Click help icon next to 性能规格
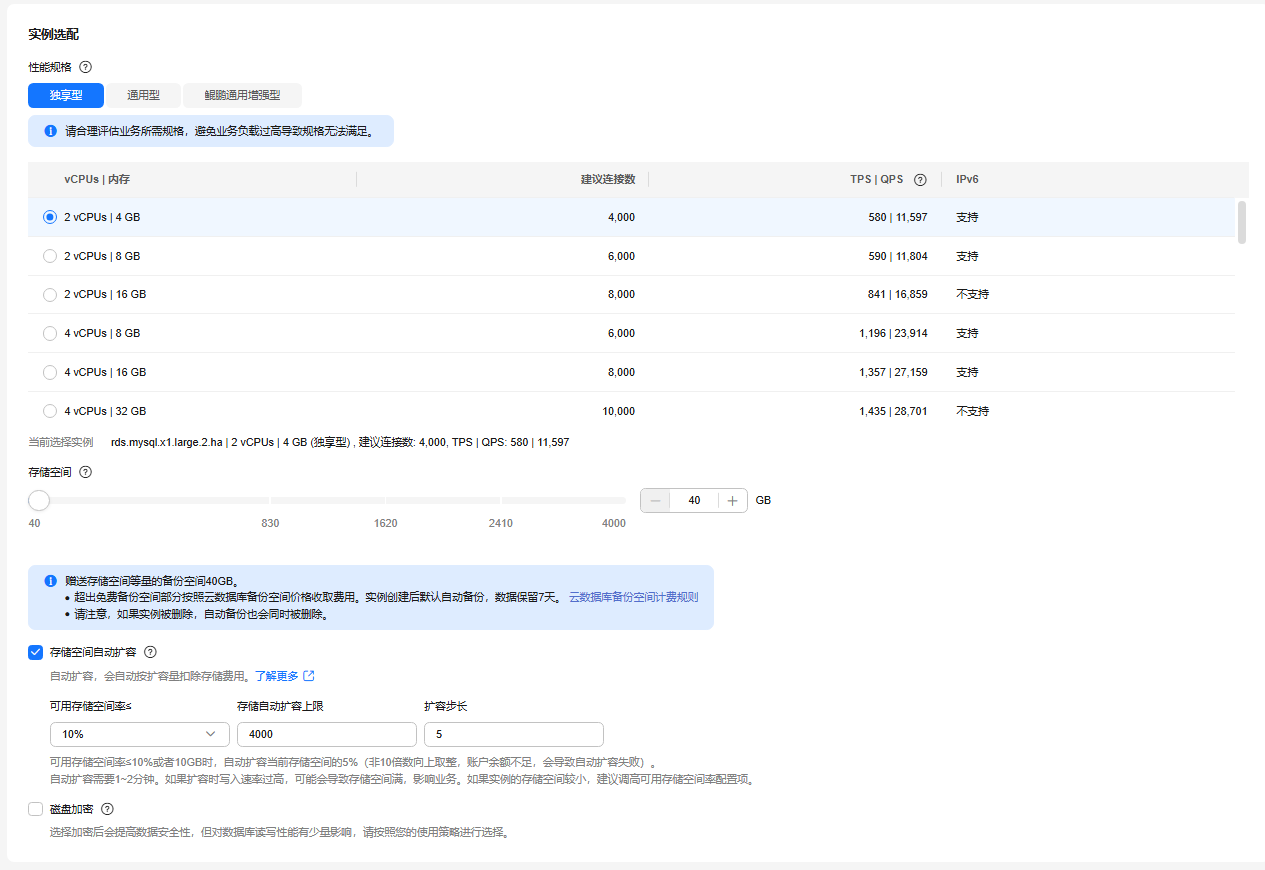Viewport: 1265px width, 870px height. tap(85, 67)
